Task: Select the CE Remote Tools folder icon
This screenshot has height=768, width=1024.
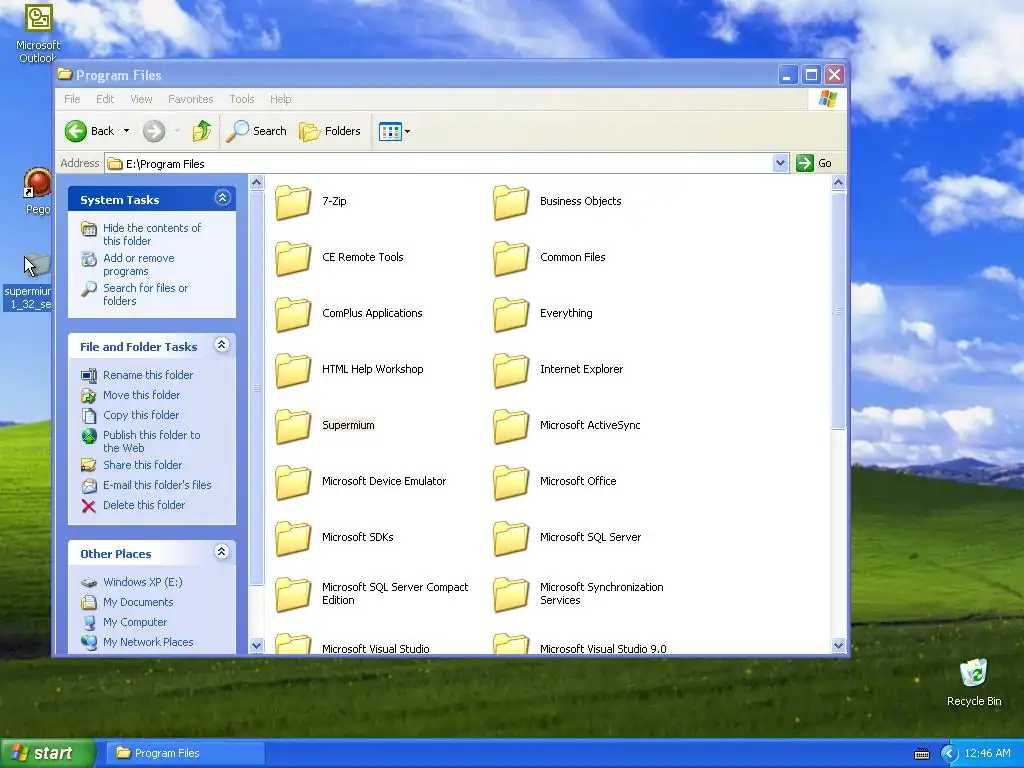Action: click(x=293, y=258)
